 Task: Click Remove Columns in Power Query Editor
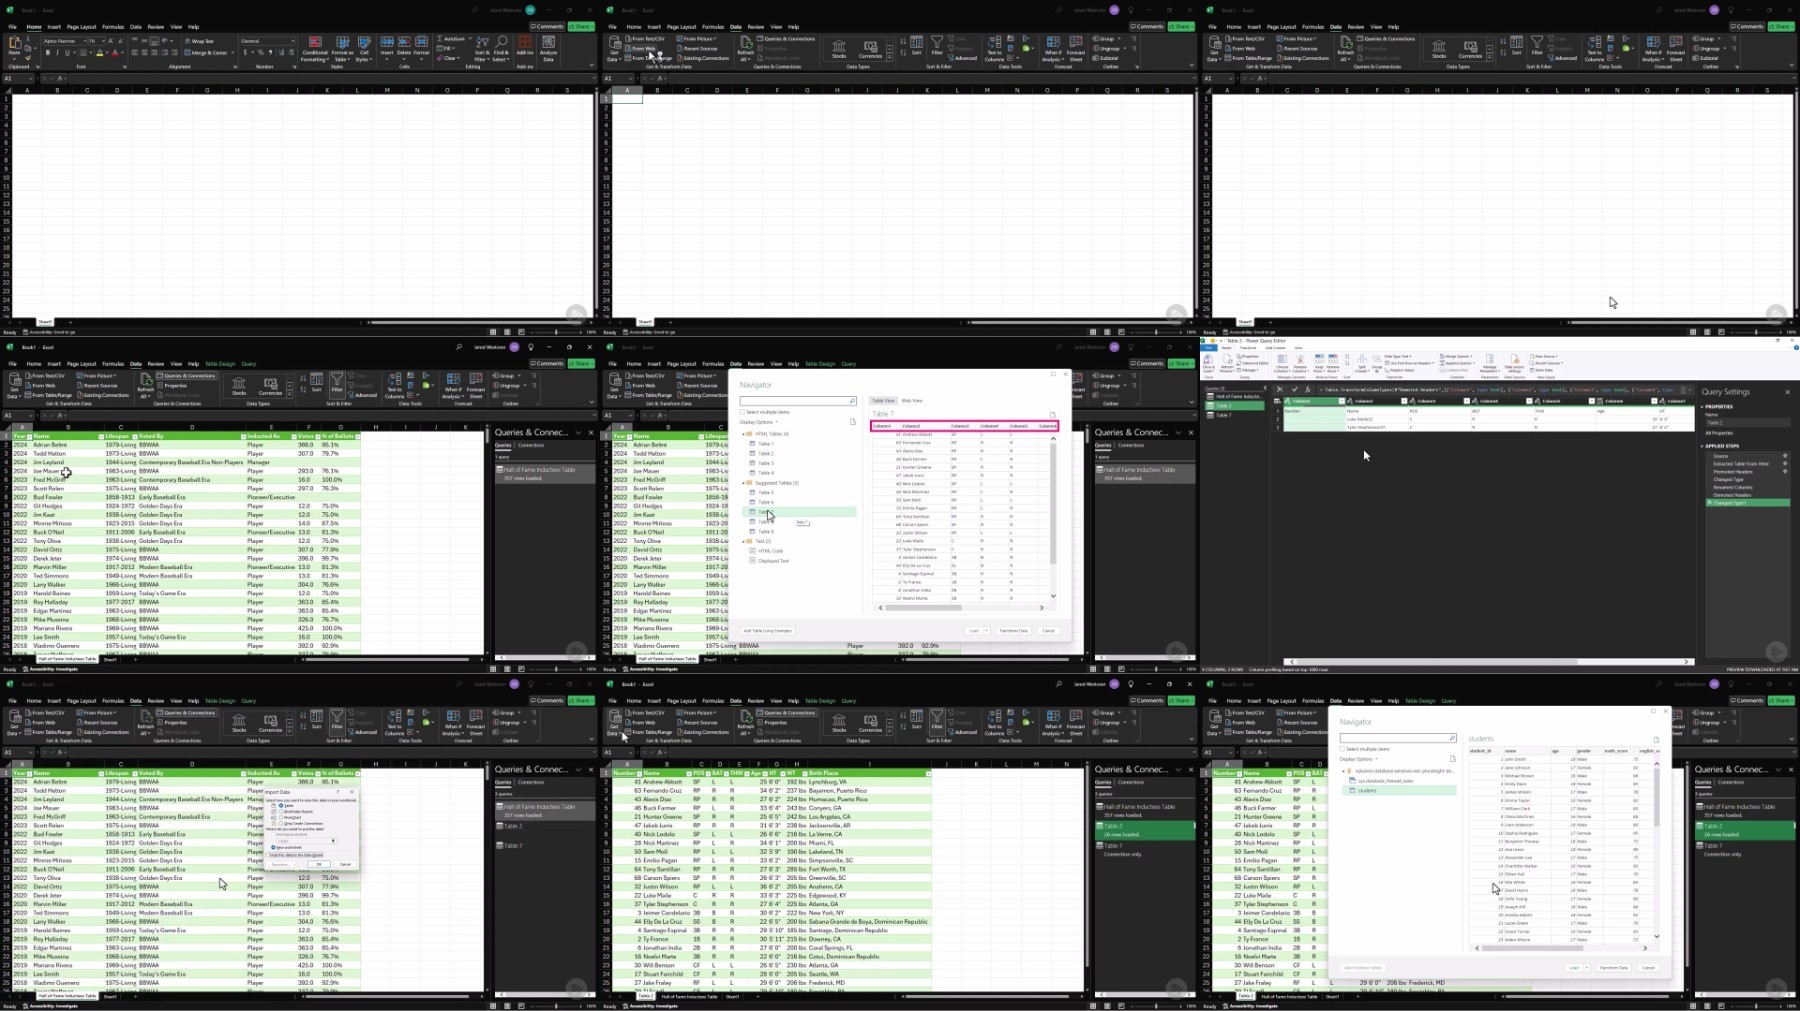point(1300,364)
